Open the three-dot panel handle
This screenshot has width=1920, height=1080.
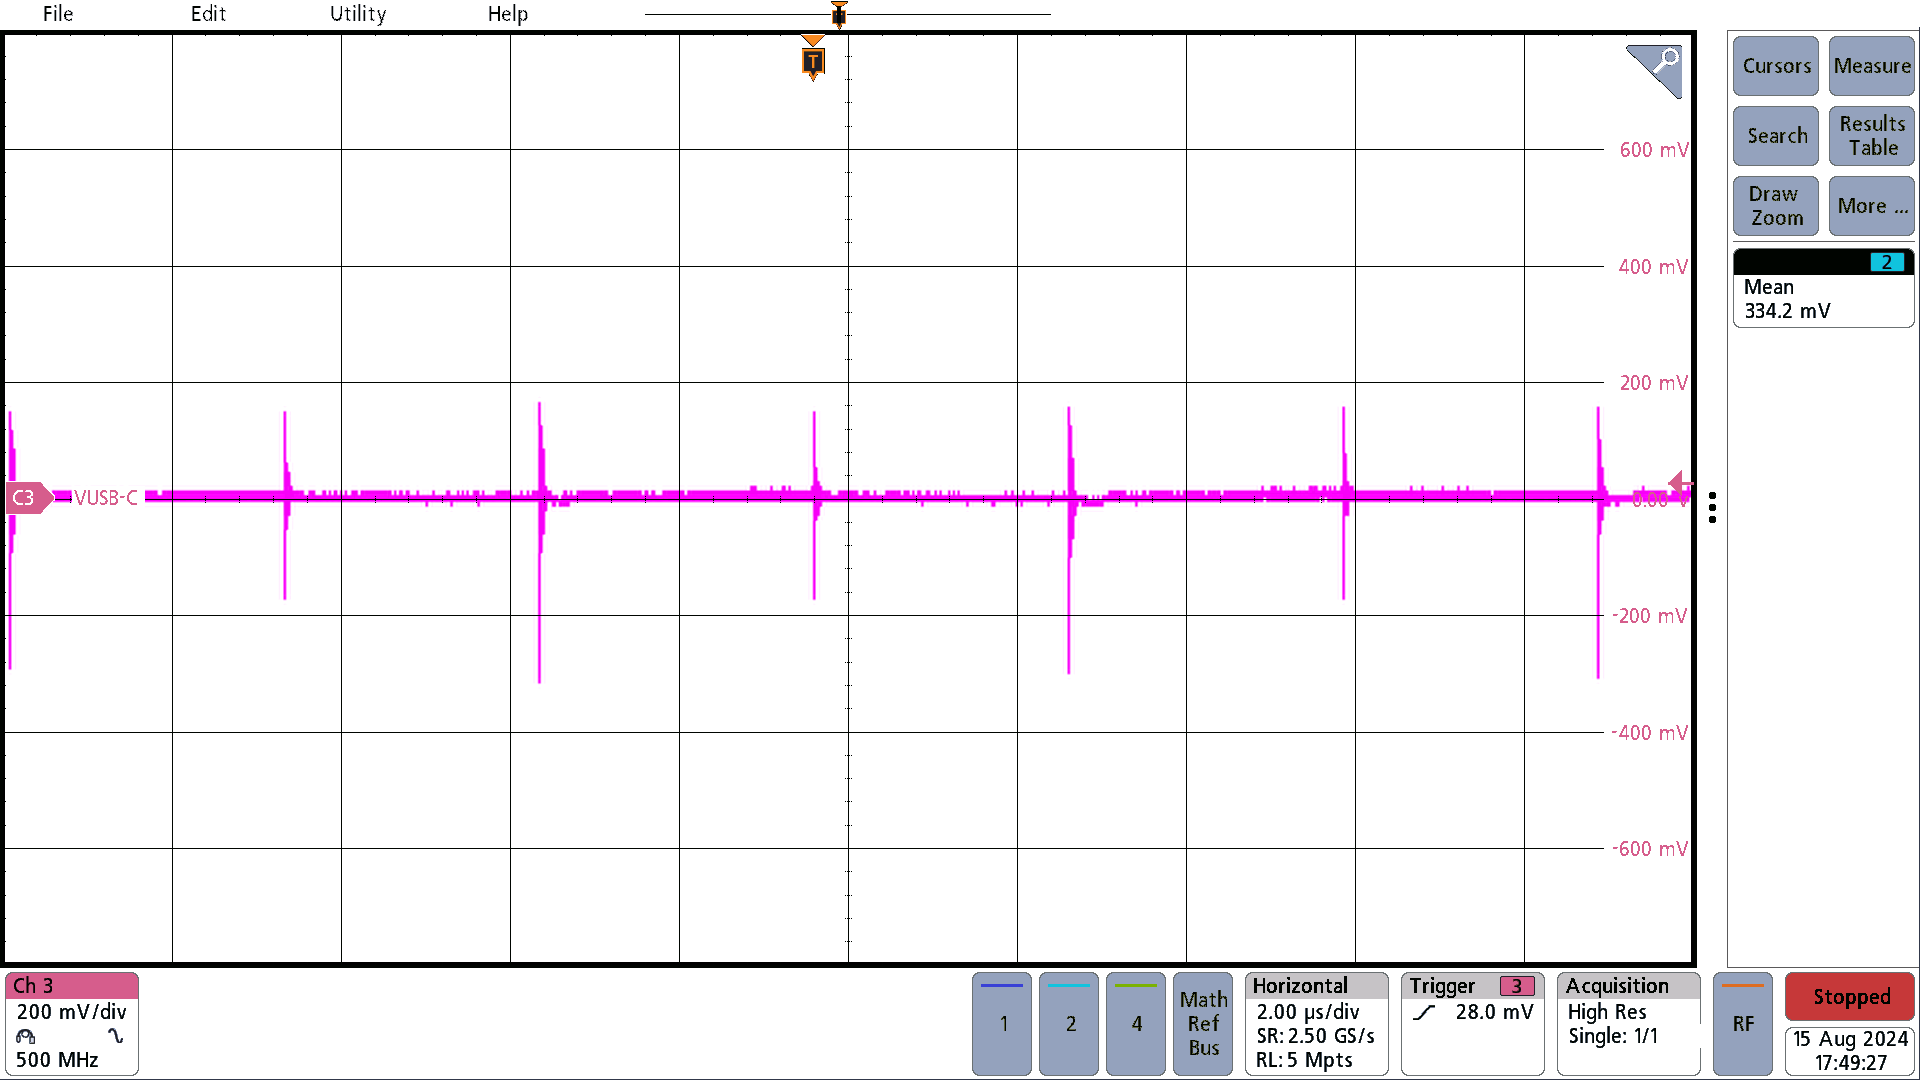pos(1713,507)
